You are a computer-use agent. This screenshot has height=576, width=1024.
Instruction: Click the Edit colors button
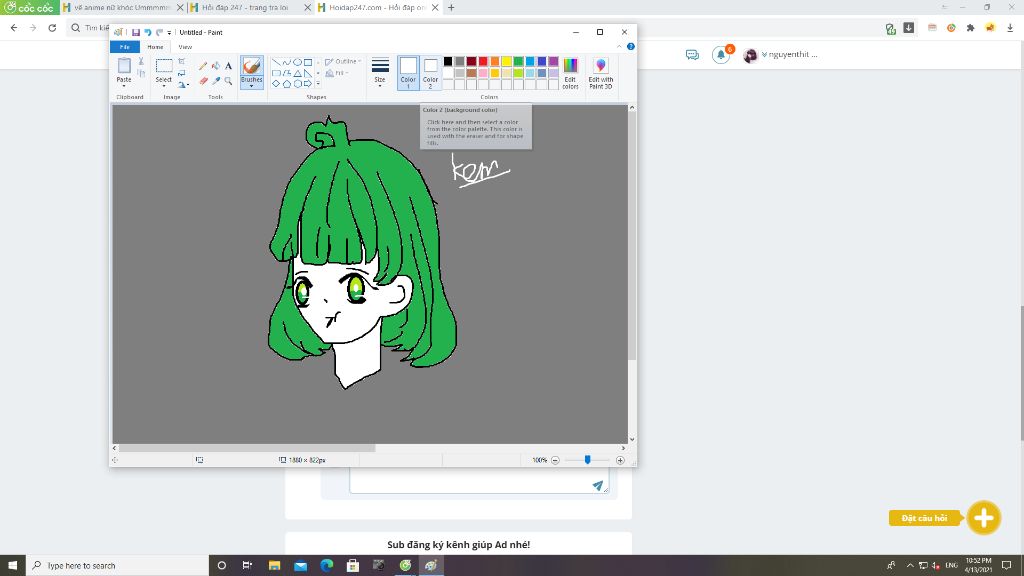(570, 72)
